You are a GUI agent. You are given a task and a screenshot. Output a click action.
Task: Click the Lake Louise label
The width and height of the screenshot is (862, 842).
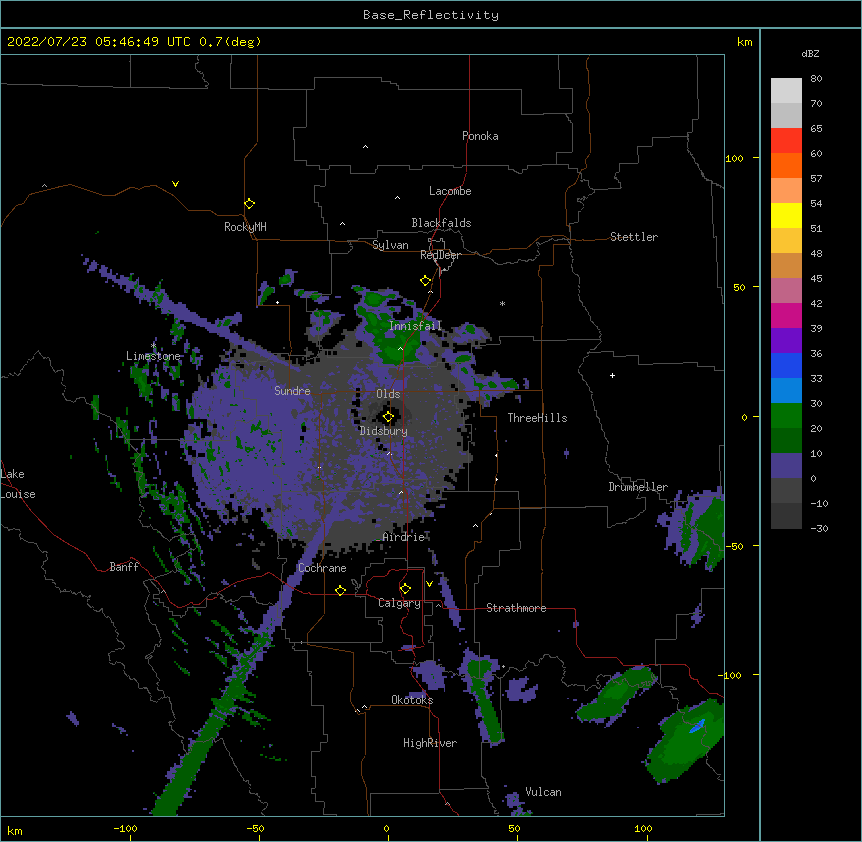click(x=18, y=484)
